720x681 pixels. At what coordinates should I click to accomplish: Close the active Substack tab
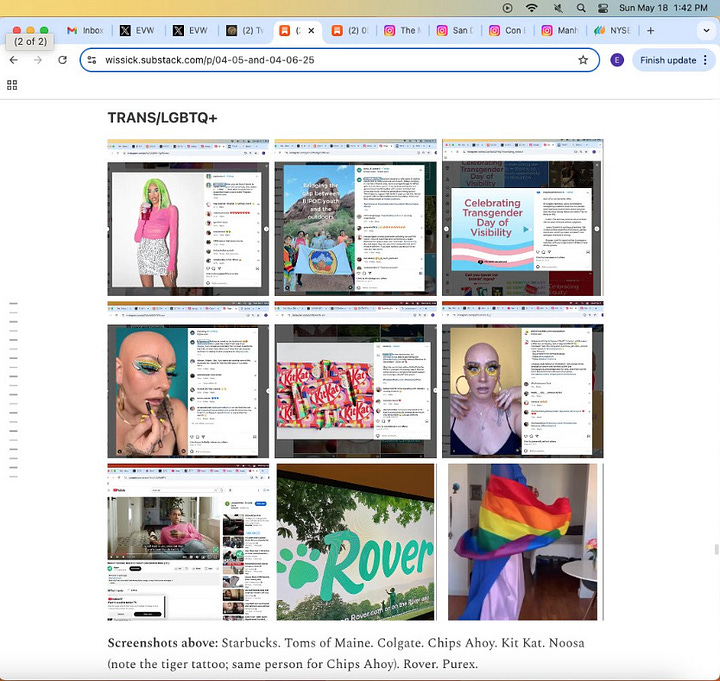click(x=311, y=31)
